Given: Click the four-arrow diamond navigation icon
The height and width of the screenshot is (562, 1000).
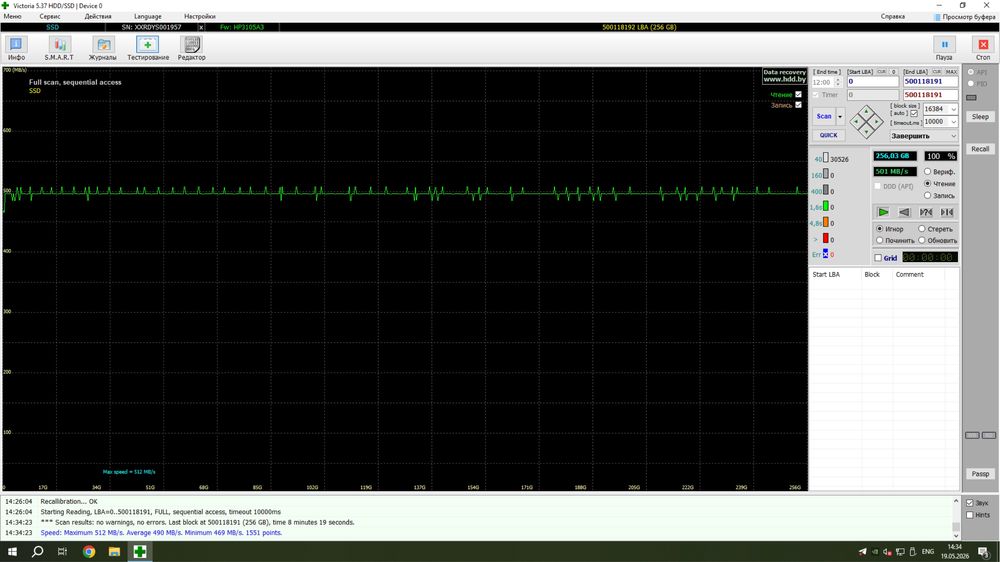Looking at the screenshot, I should coord(867,122).
